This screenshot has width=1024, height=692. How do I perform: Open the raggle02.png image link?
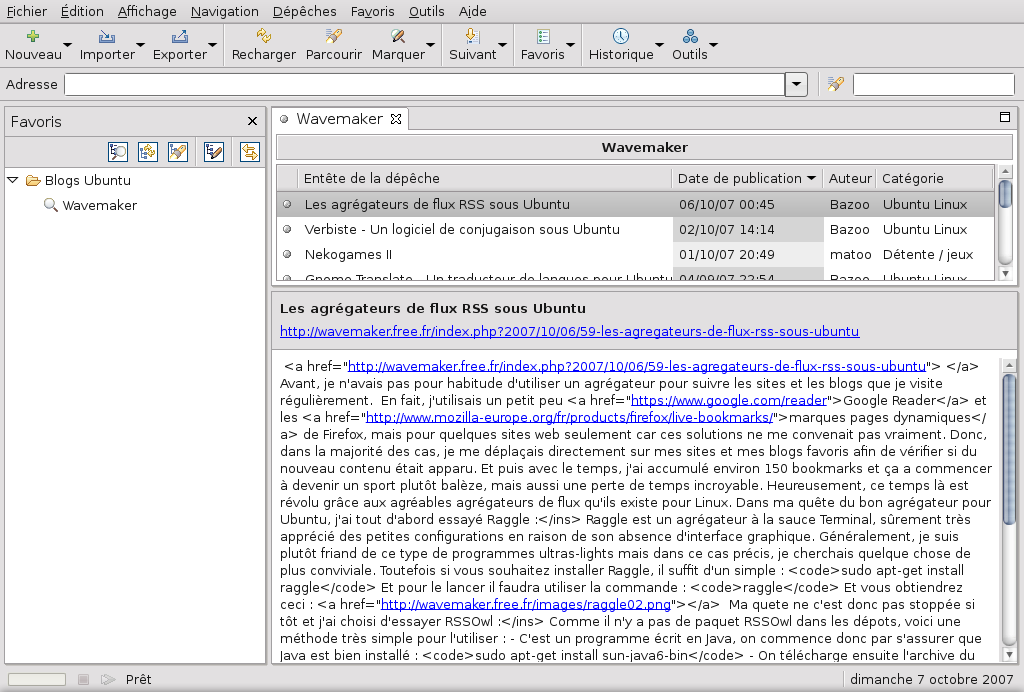point(526,604)
